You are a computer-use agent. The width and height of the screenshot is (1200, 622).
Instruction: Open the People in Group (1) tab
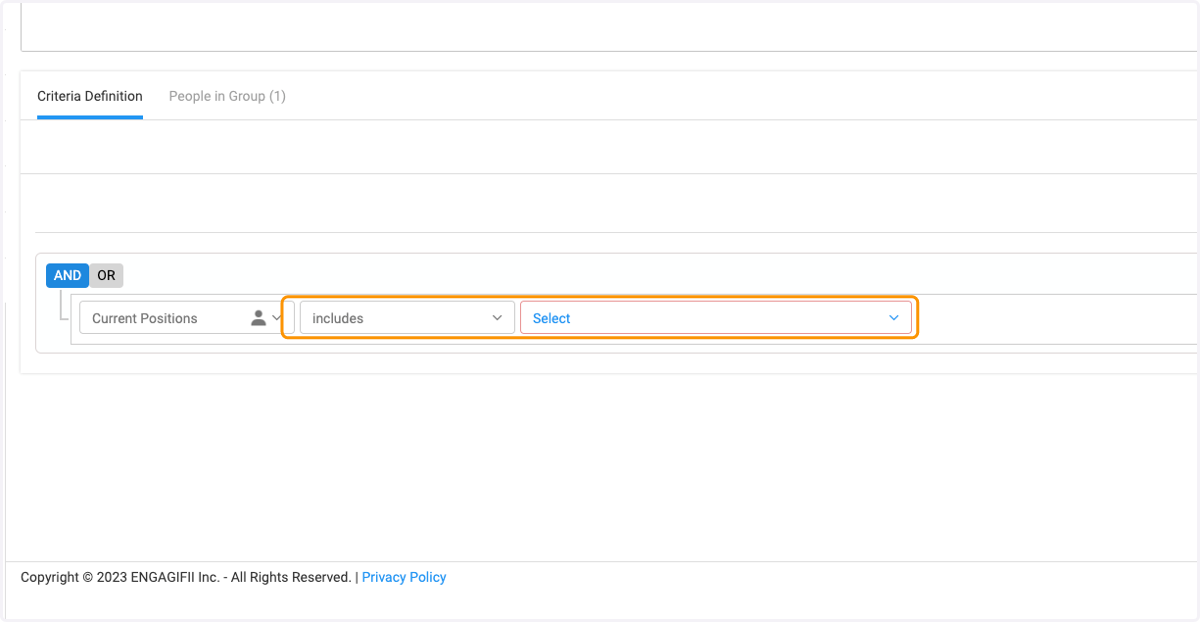(x=227, y=96)
